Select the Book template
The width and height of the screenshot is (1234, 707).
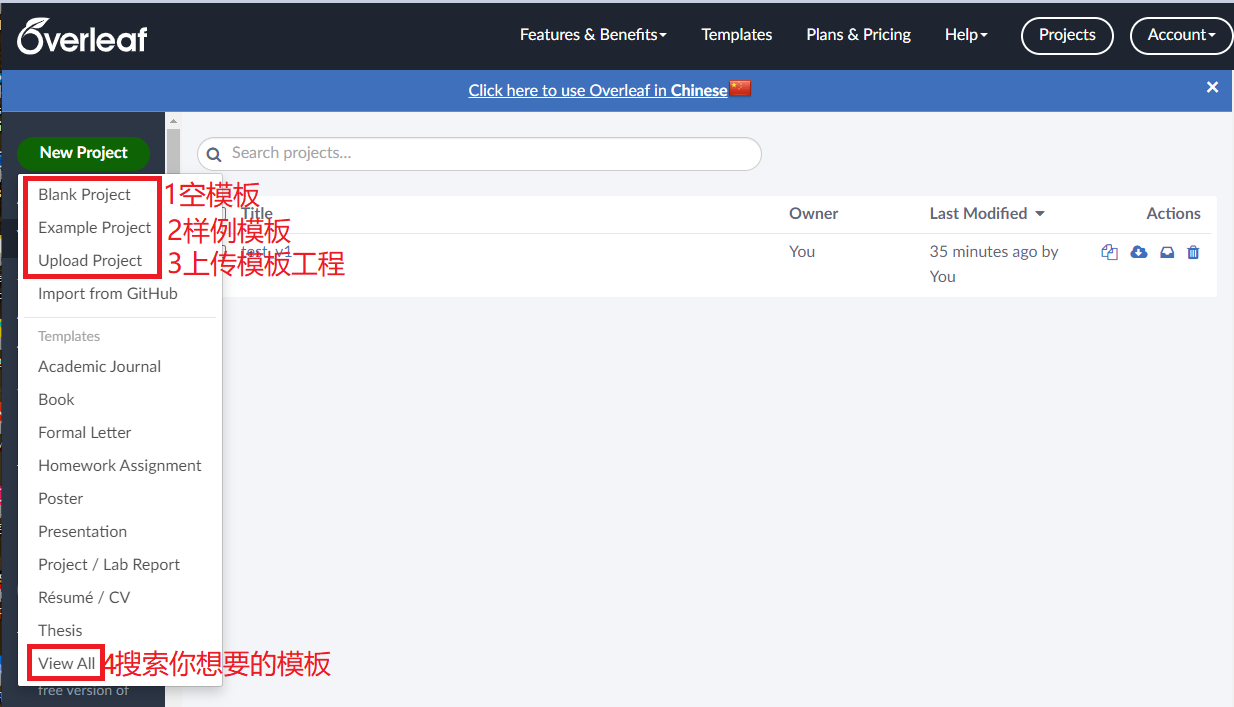(x=56, y=399)
